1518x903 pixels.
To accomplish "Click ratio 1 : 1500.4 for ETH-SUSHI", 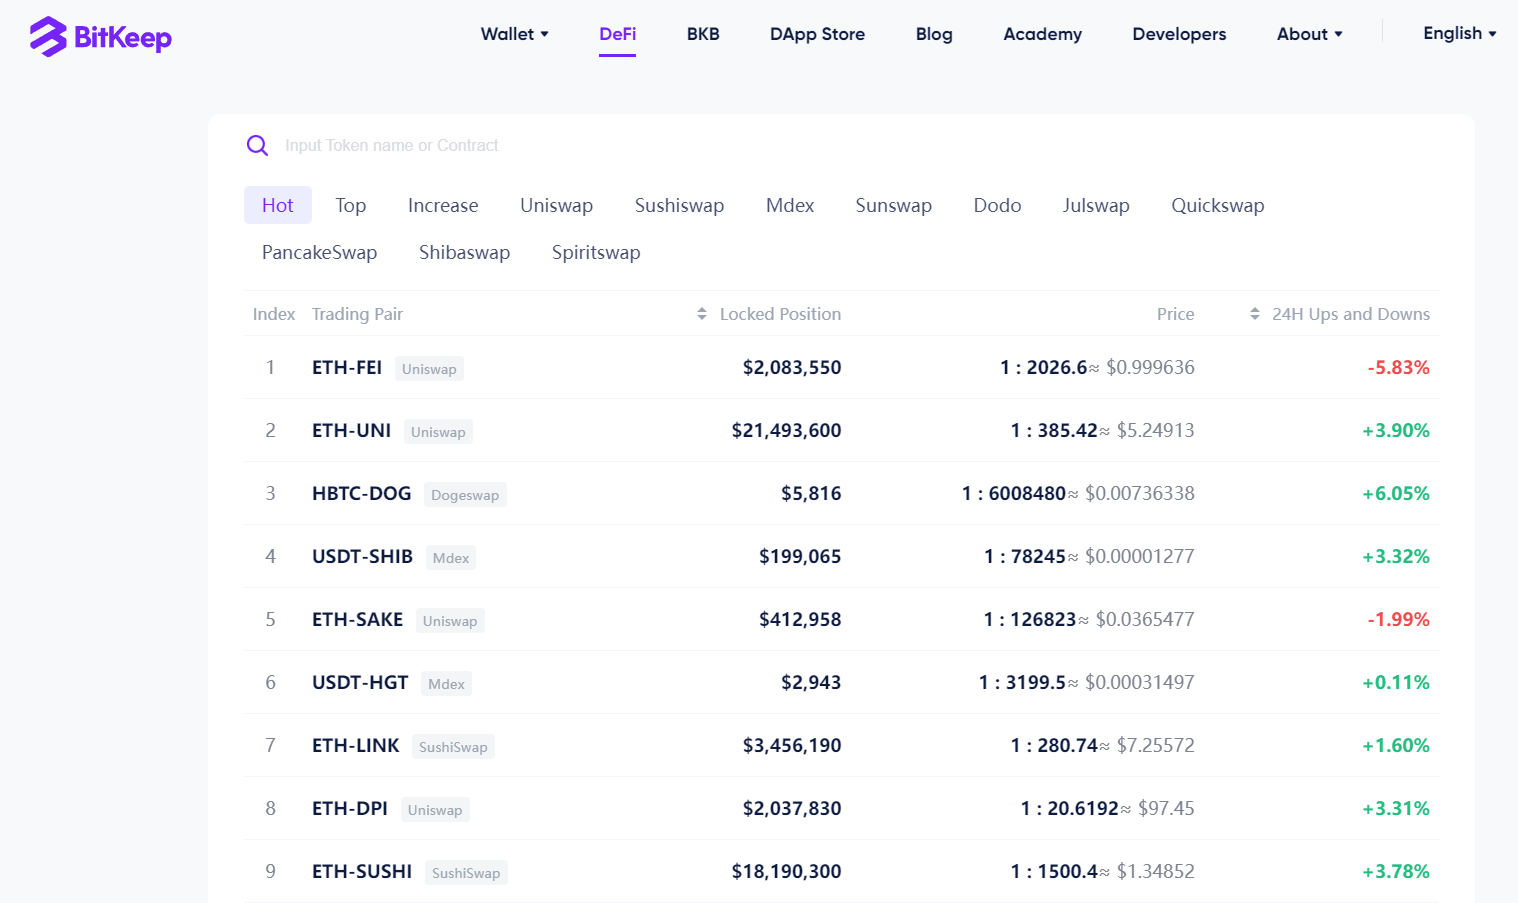I will (1054, 871).
